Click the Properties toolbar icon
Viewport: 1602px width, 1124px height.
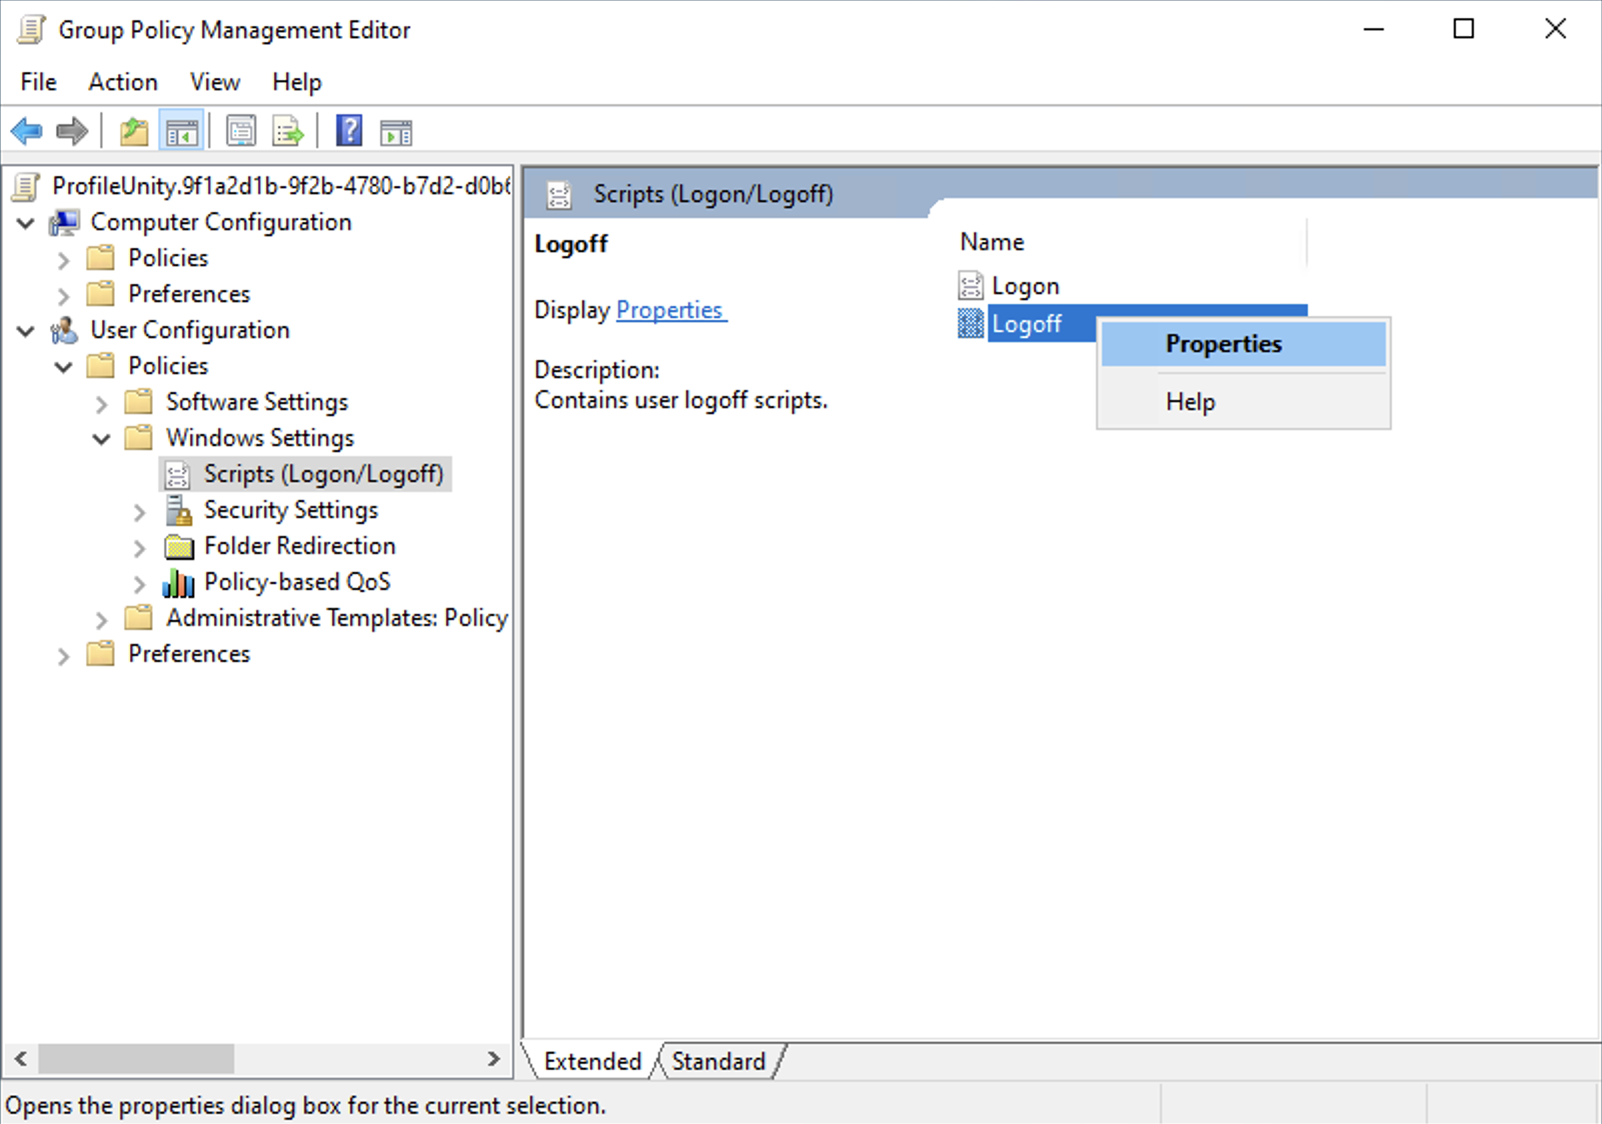click(x=241, y=131)
